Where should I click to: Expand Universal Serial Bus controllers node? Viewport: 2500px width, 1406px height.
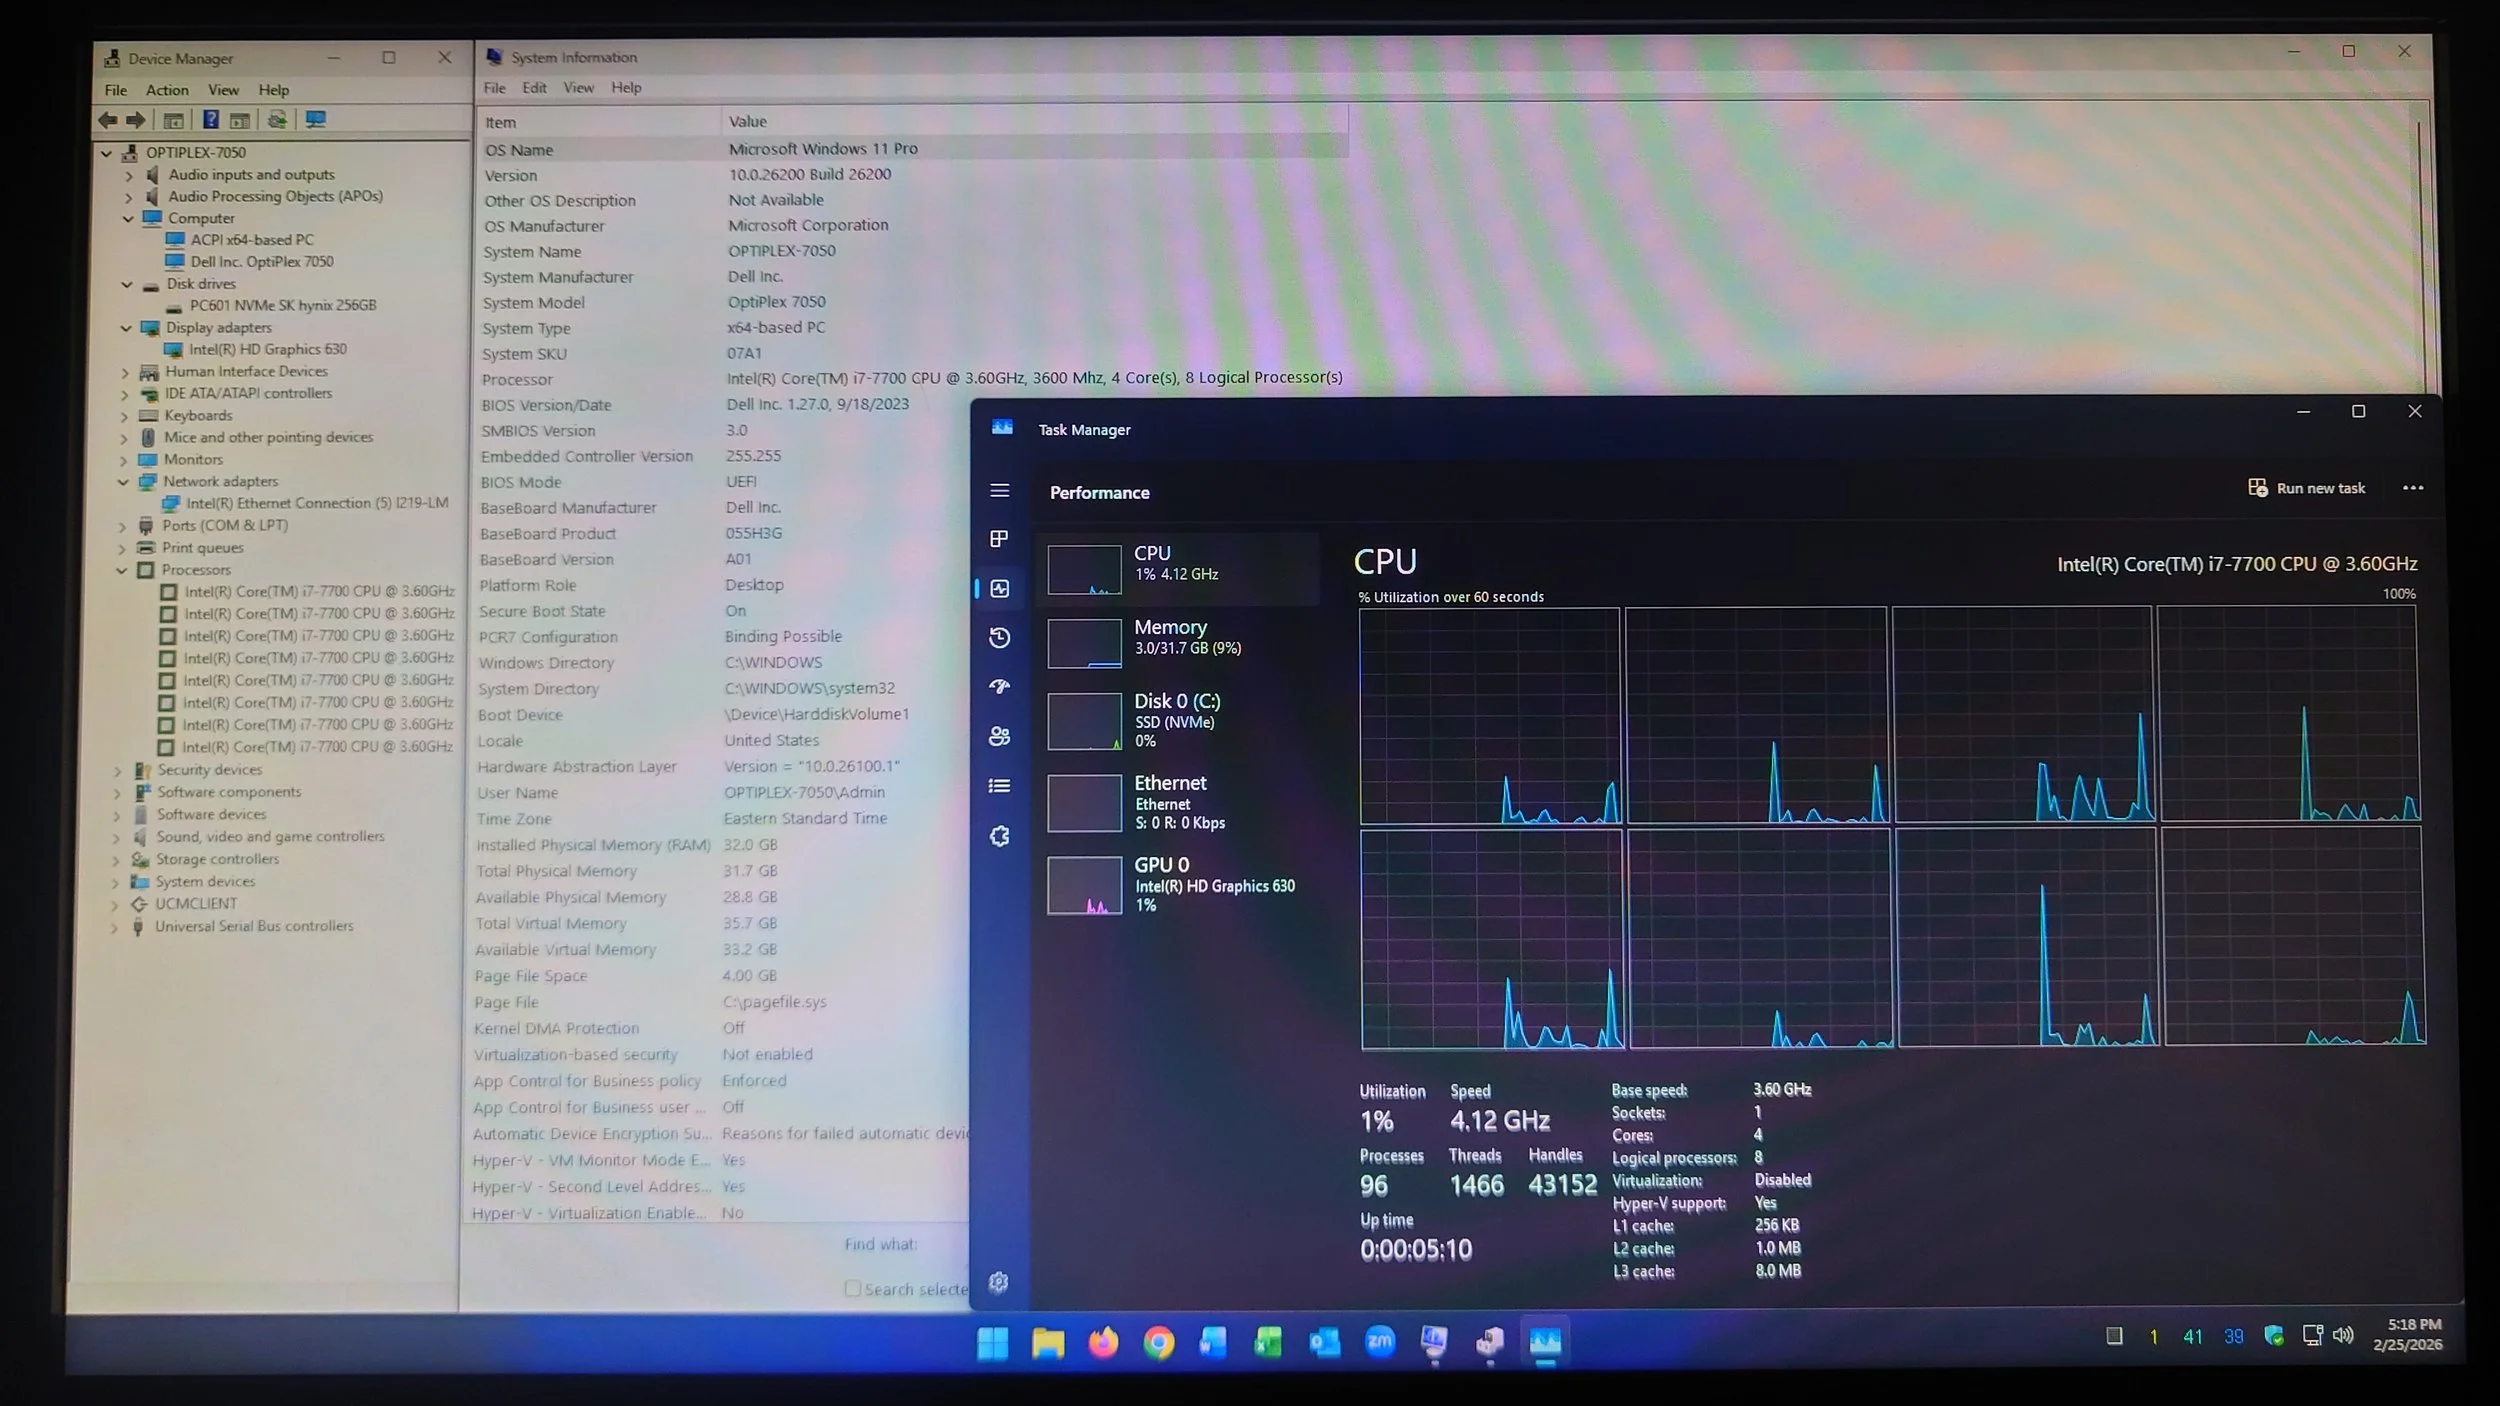[114, 927]
